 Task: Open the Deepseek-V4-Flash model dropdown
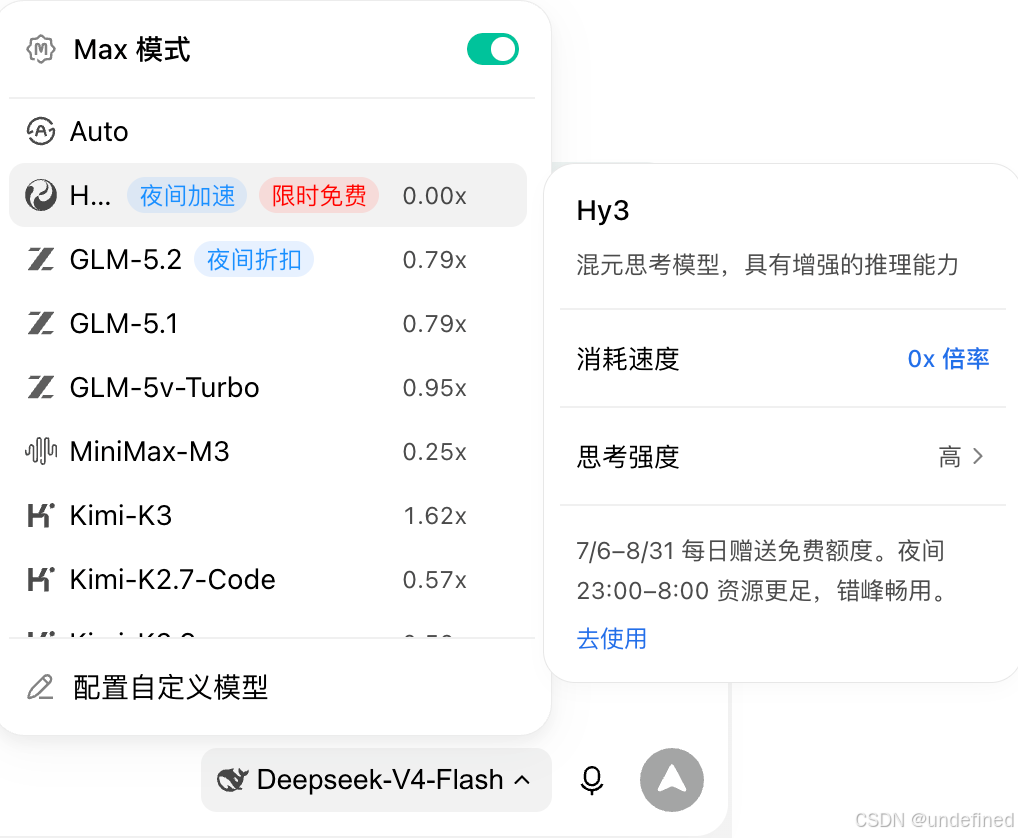point(376,780)
